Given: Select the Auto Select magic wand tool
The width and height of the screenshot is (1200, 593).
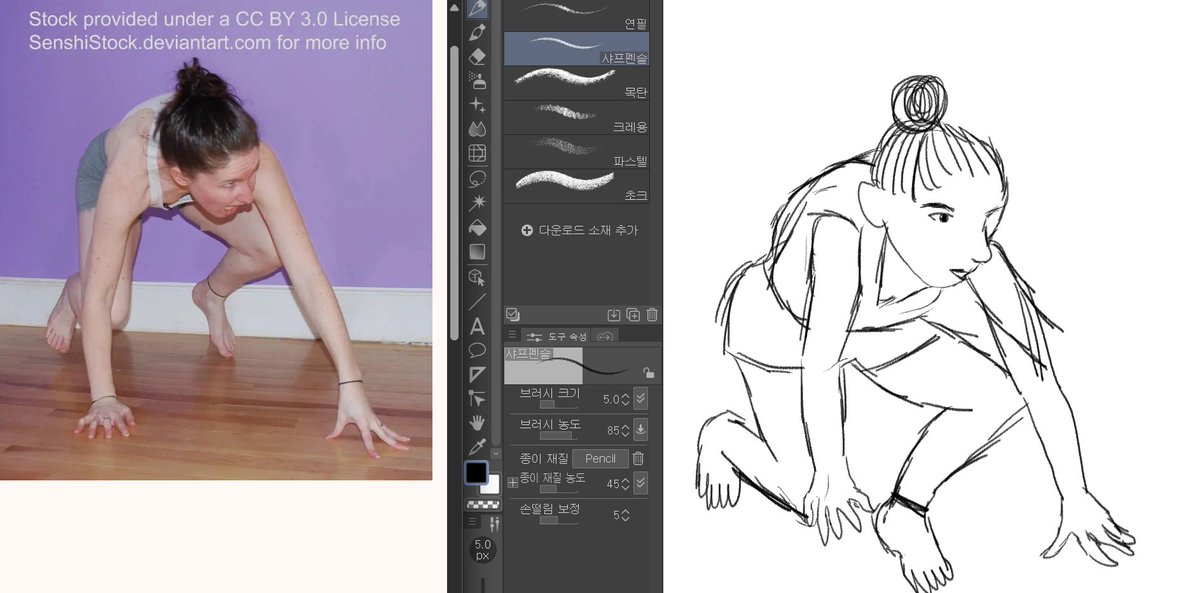Looking at the screenshot, I should click(477, 203).
